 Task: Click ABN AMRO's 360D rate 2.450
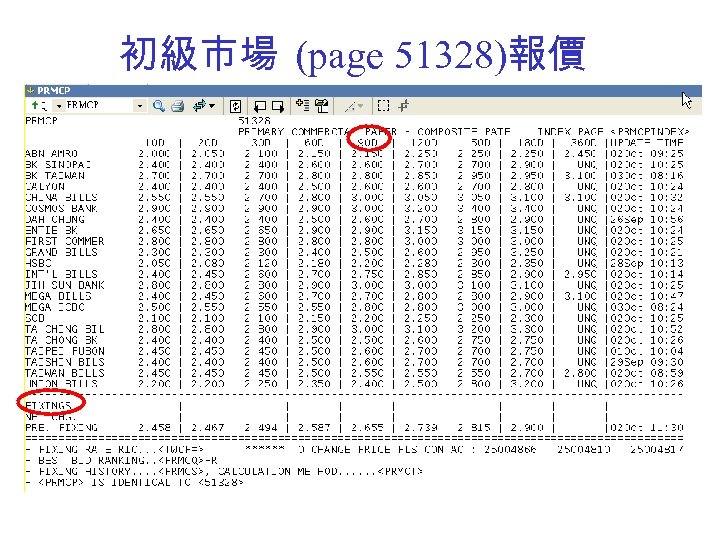tap(580, 153)
